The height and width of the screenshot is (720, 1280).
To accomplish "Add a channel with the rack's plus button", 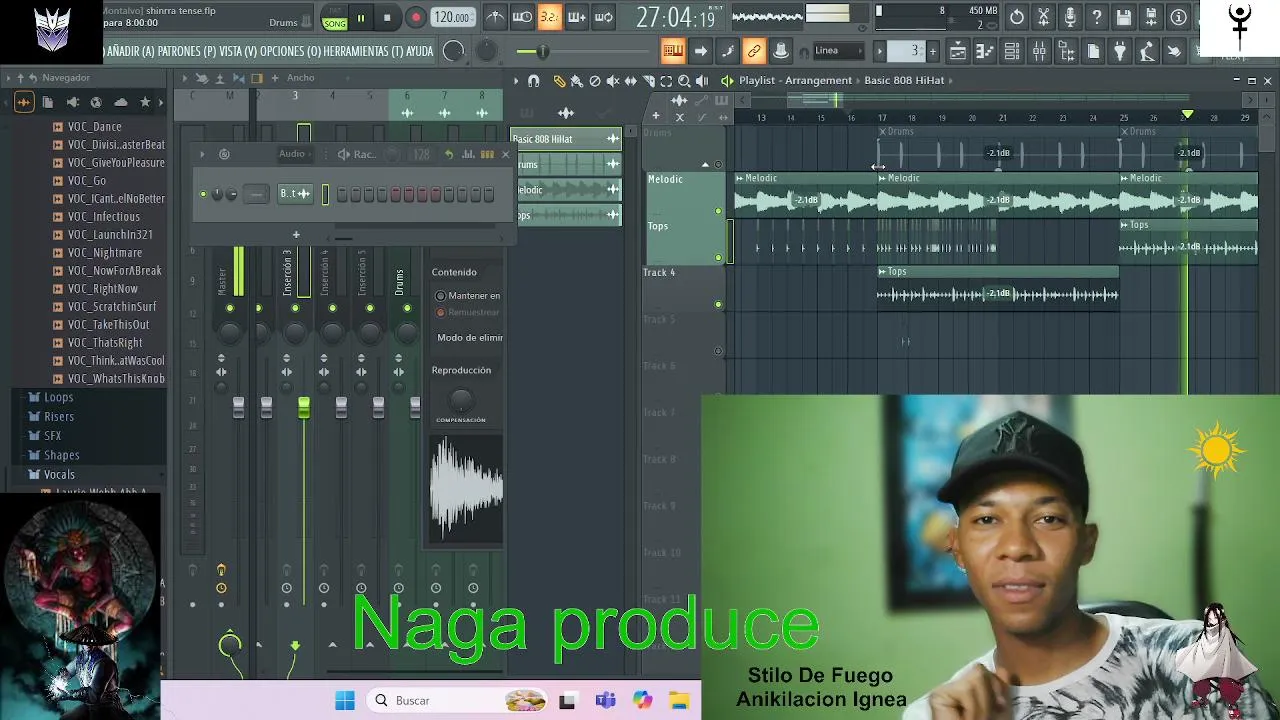I will (x=295, y=235).
